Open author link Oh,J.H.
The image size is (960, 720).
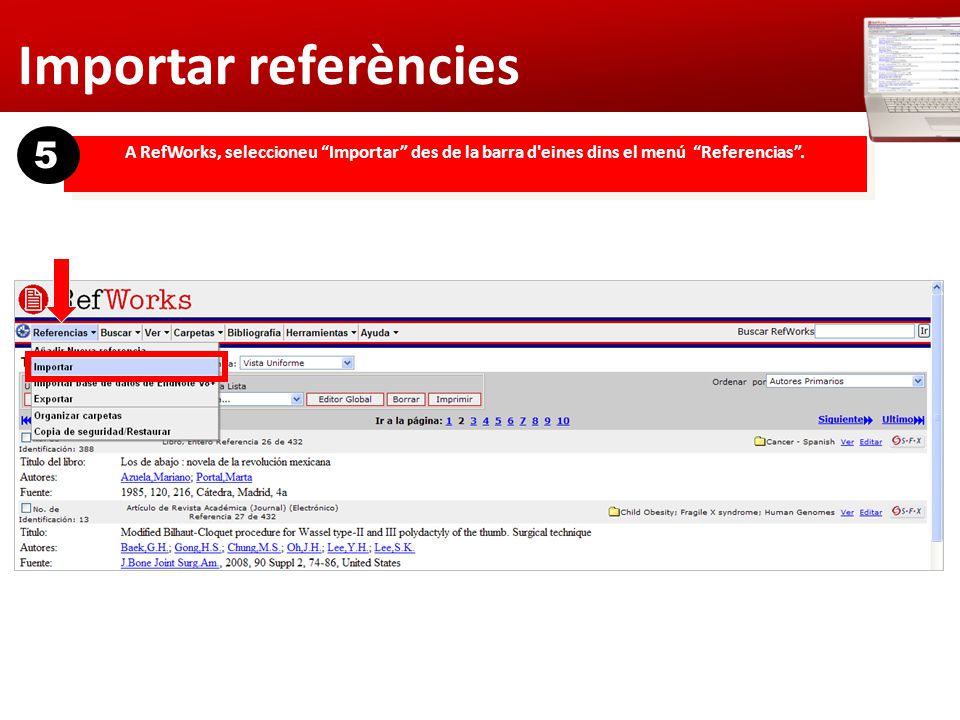click(x=305, y=547)
